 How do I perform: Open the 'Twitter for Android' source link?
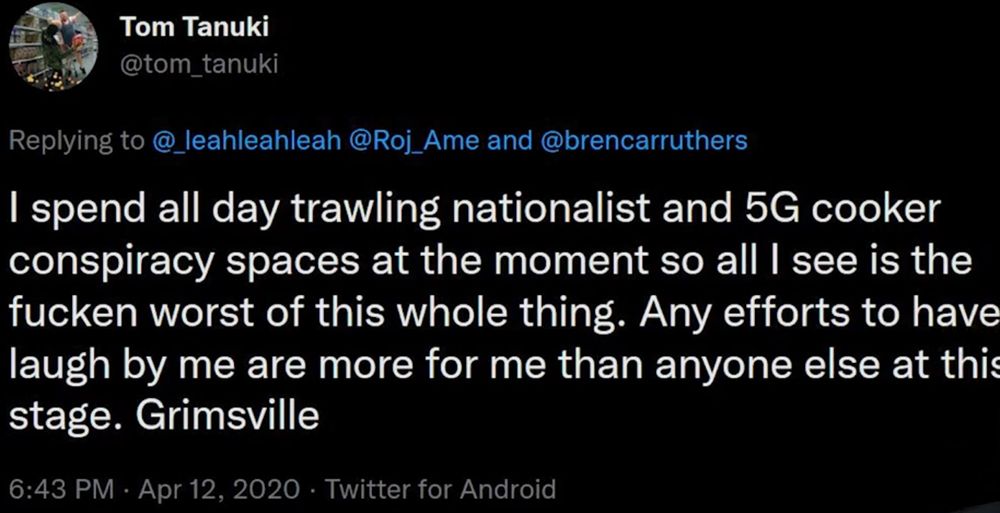coord(441,489)
